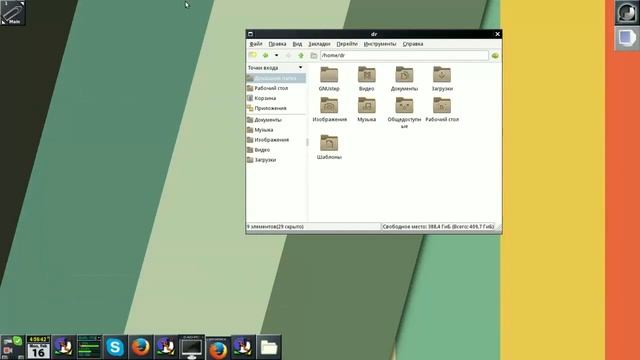The width and height of the screenshot is (640, 360).
Task: Launch Firefox icon next to Skype
Action: (141, 347)
